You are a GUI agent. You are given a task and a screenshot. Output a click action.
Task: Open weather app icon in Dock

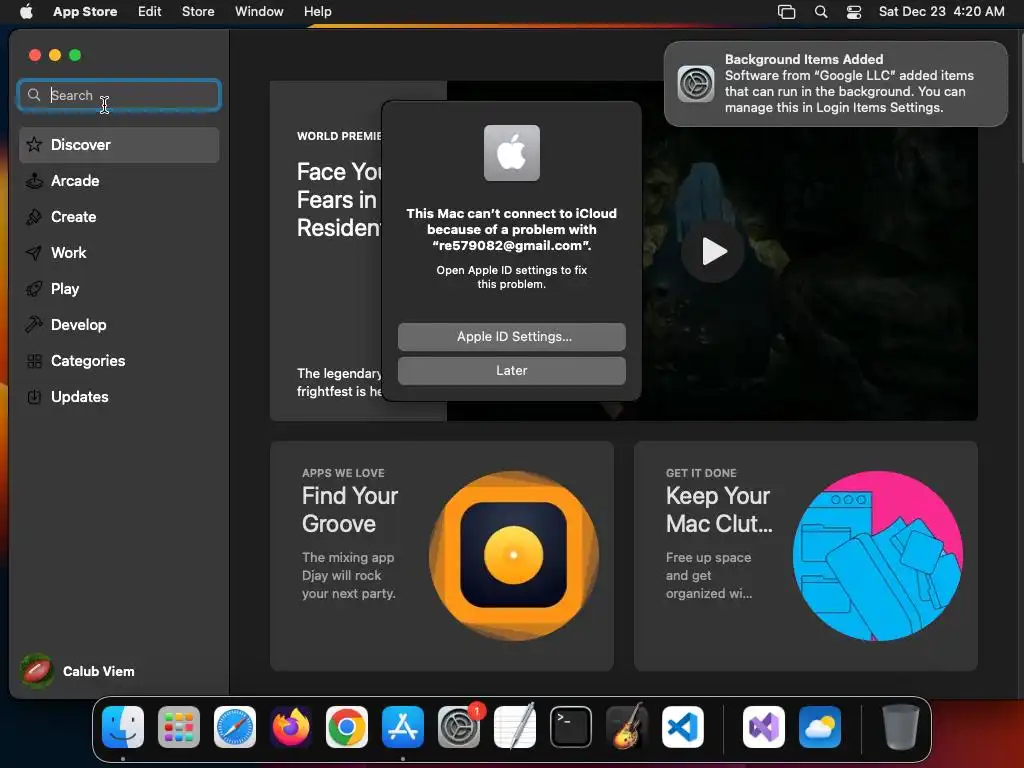pos(820,727)
